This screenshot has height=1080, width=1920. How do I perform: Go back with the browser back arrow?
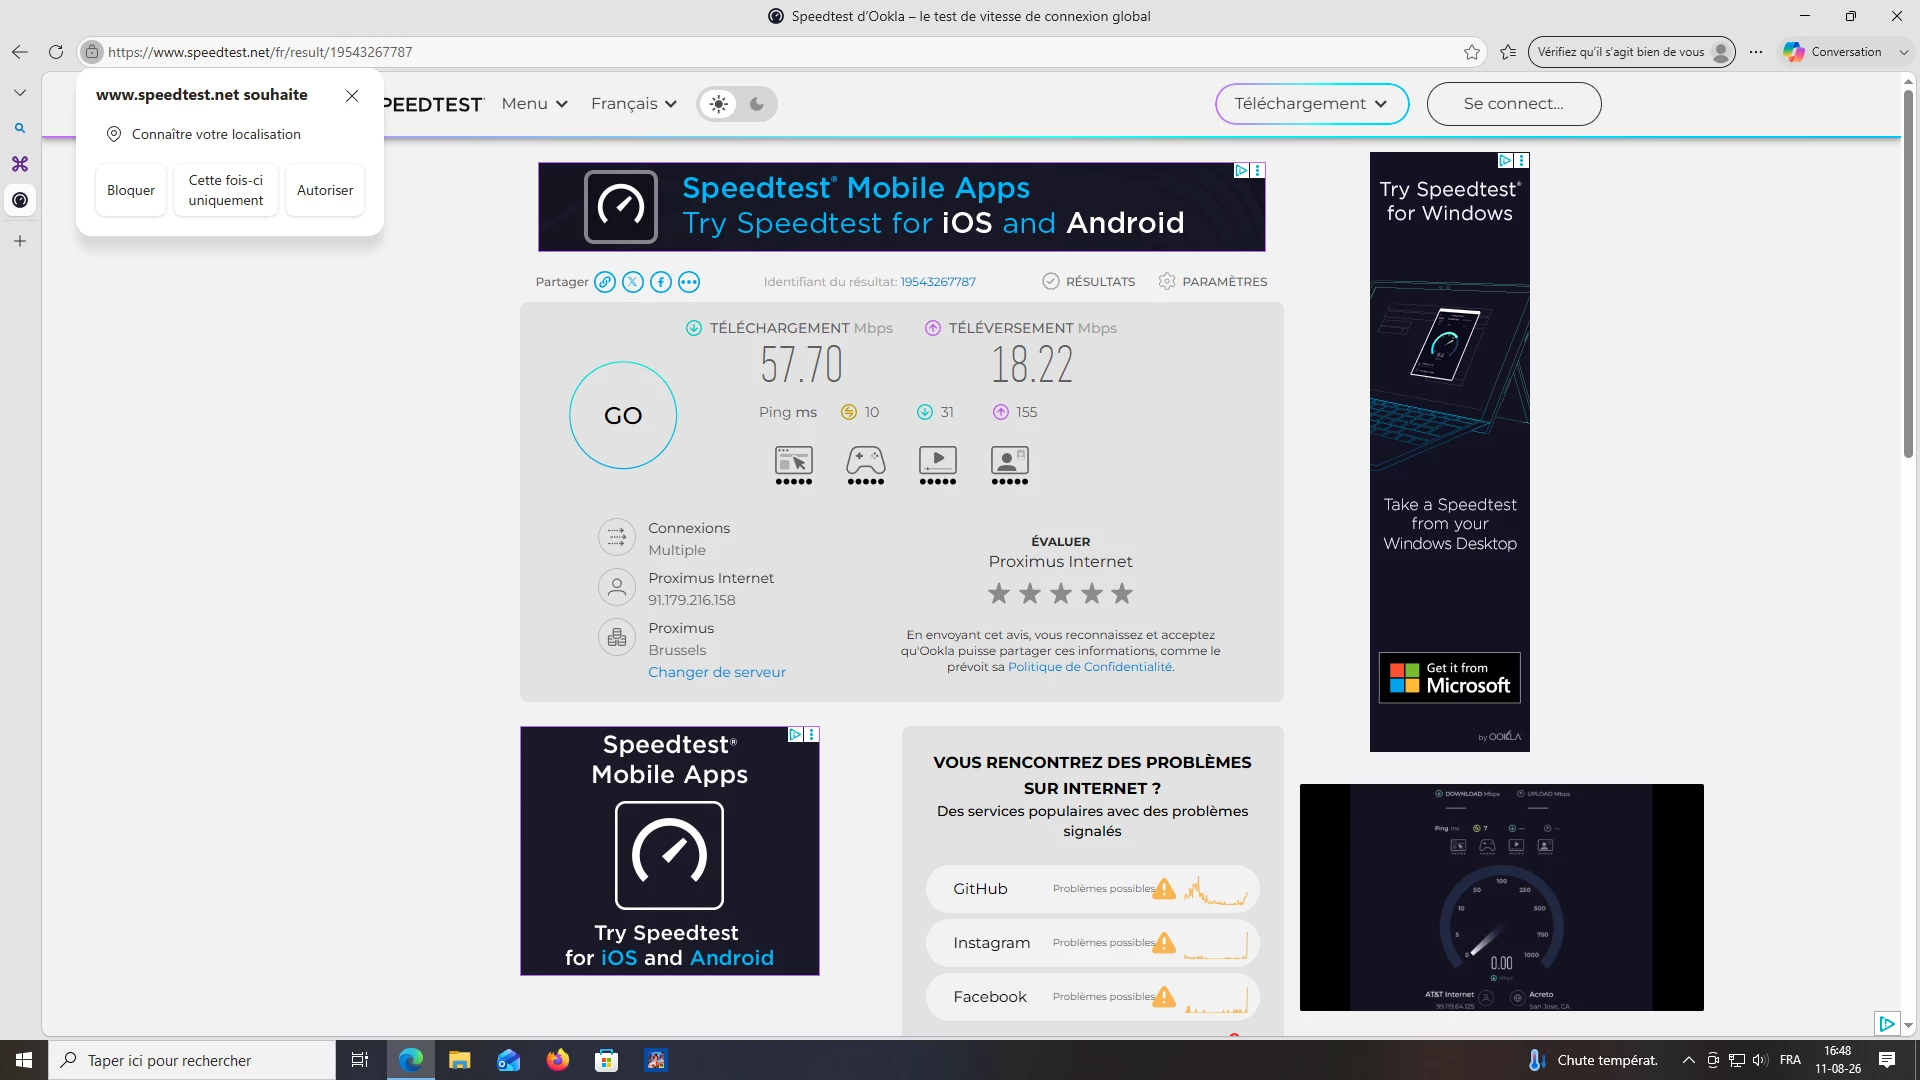20,52
